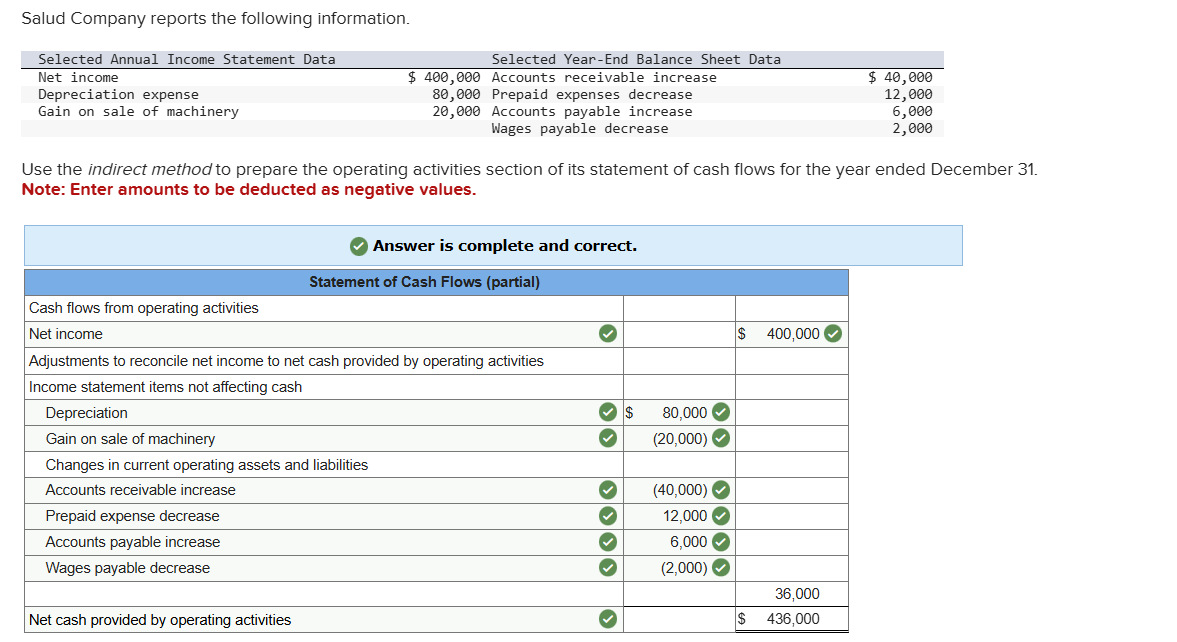Image resolution: width=1177 pixels, height=642 pixels.
Task: Click 'Adjustments to reconcile net income' row text
Action: (286, 361)
